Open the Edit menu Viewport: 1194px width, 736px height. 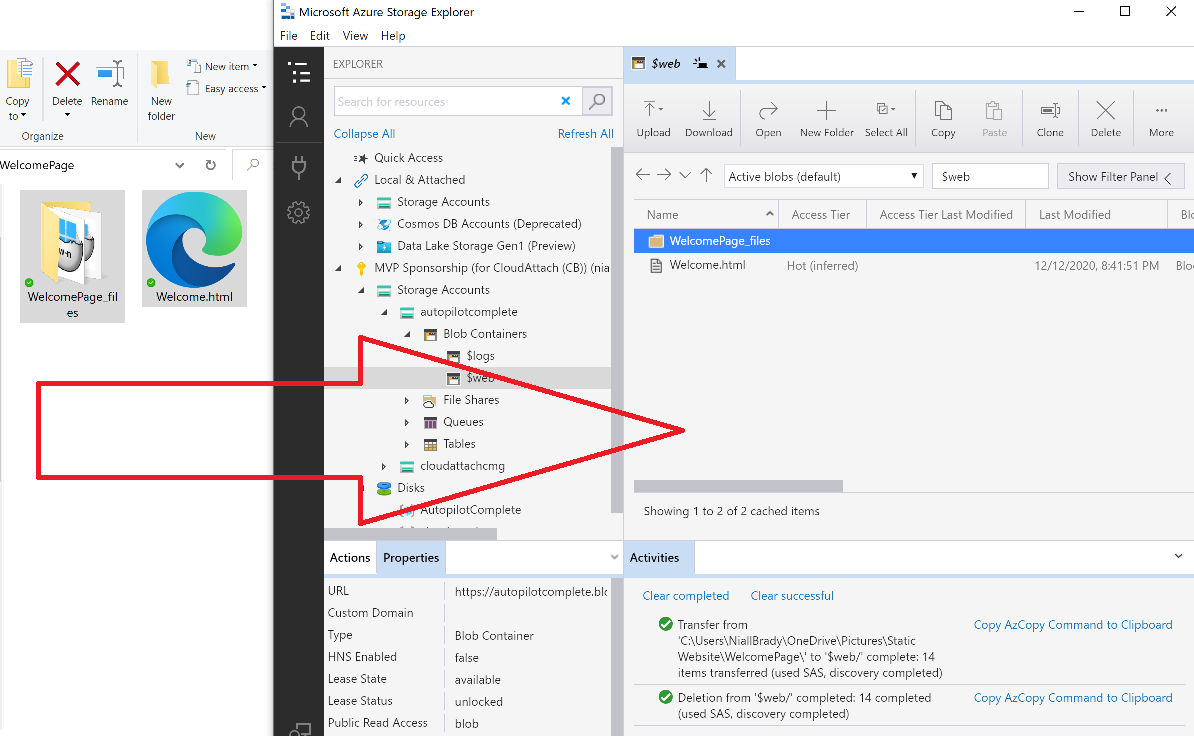coord(320,36)
